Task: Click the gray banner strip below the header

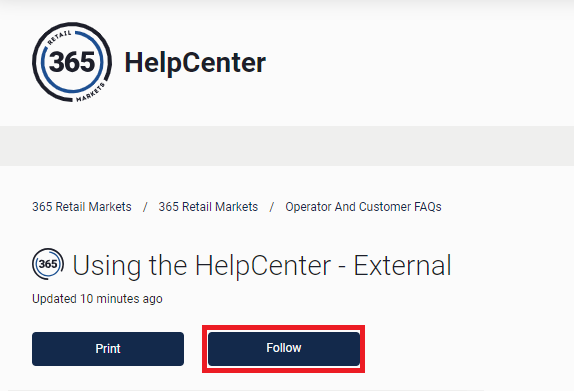Action: point(287,146)
